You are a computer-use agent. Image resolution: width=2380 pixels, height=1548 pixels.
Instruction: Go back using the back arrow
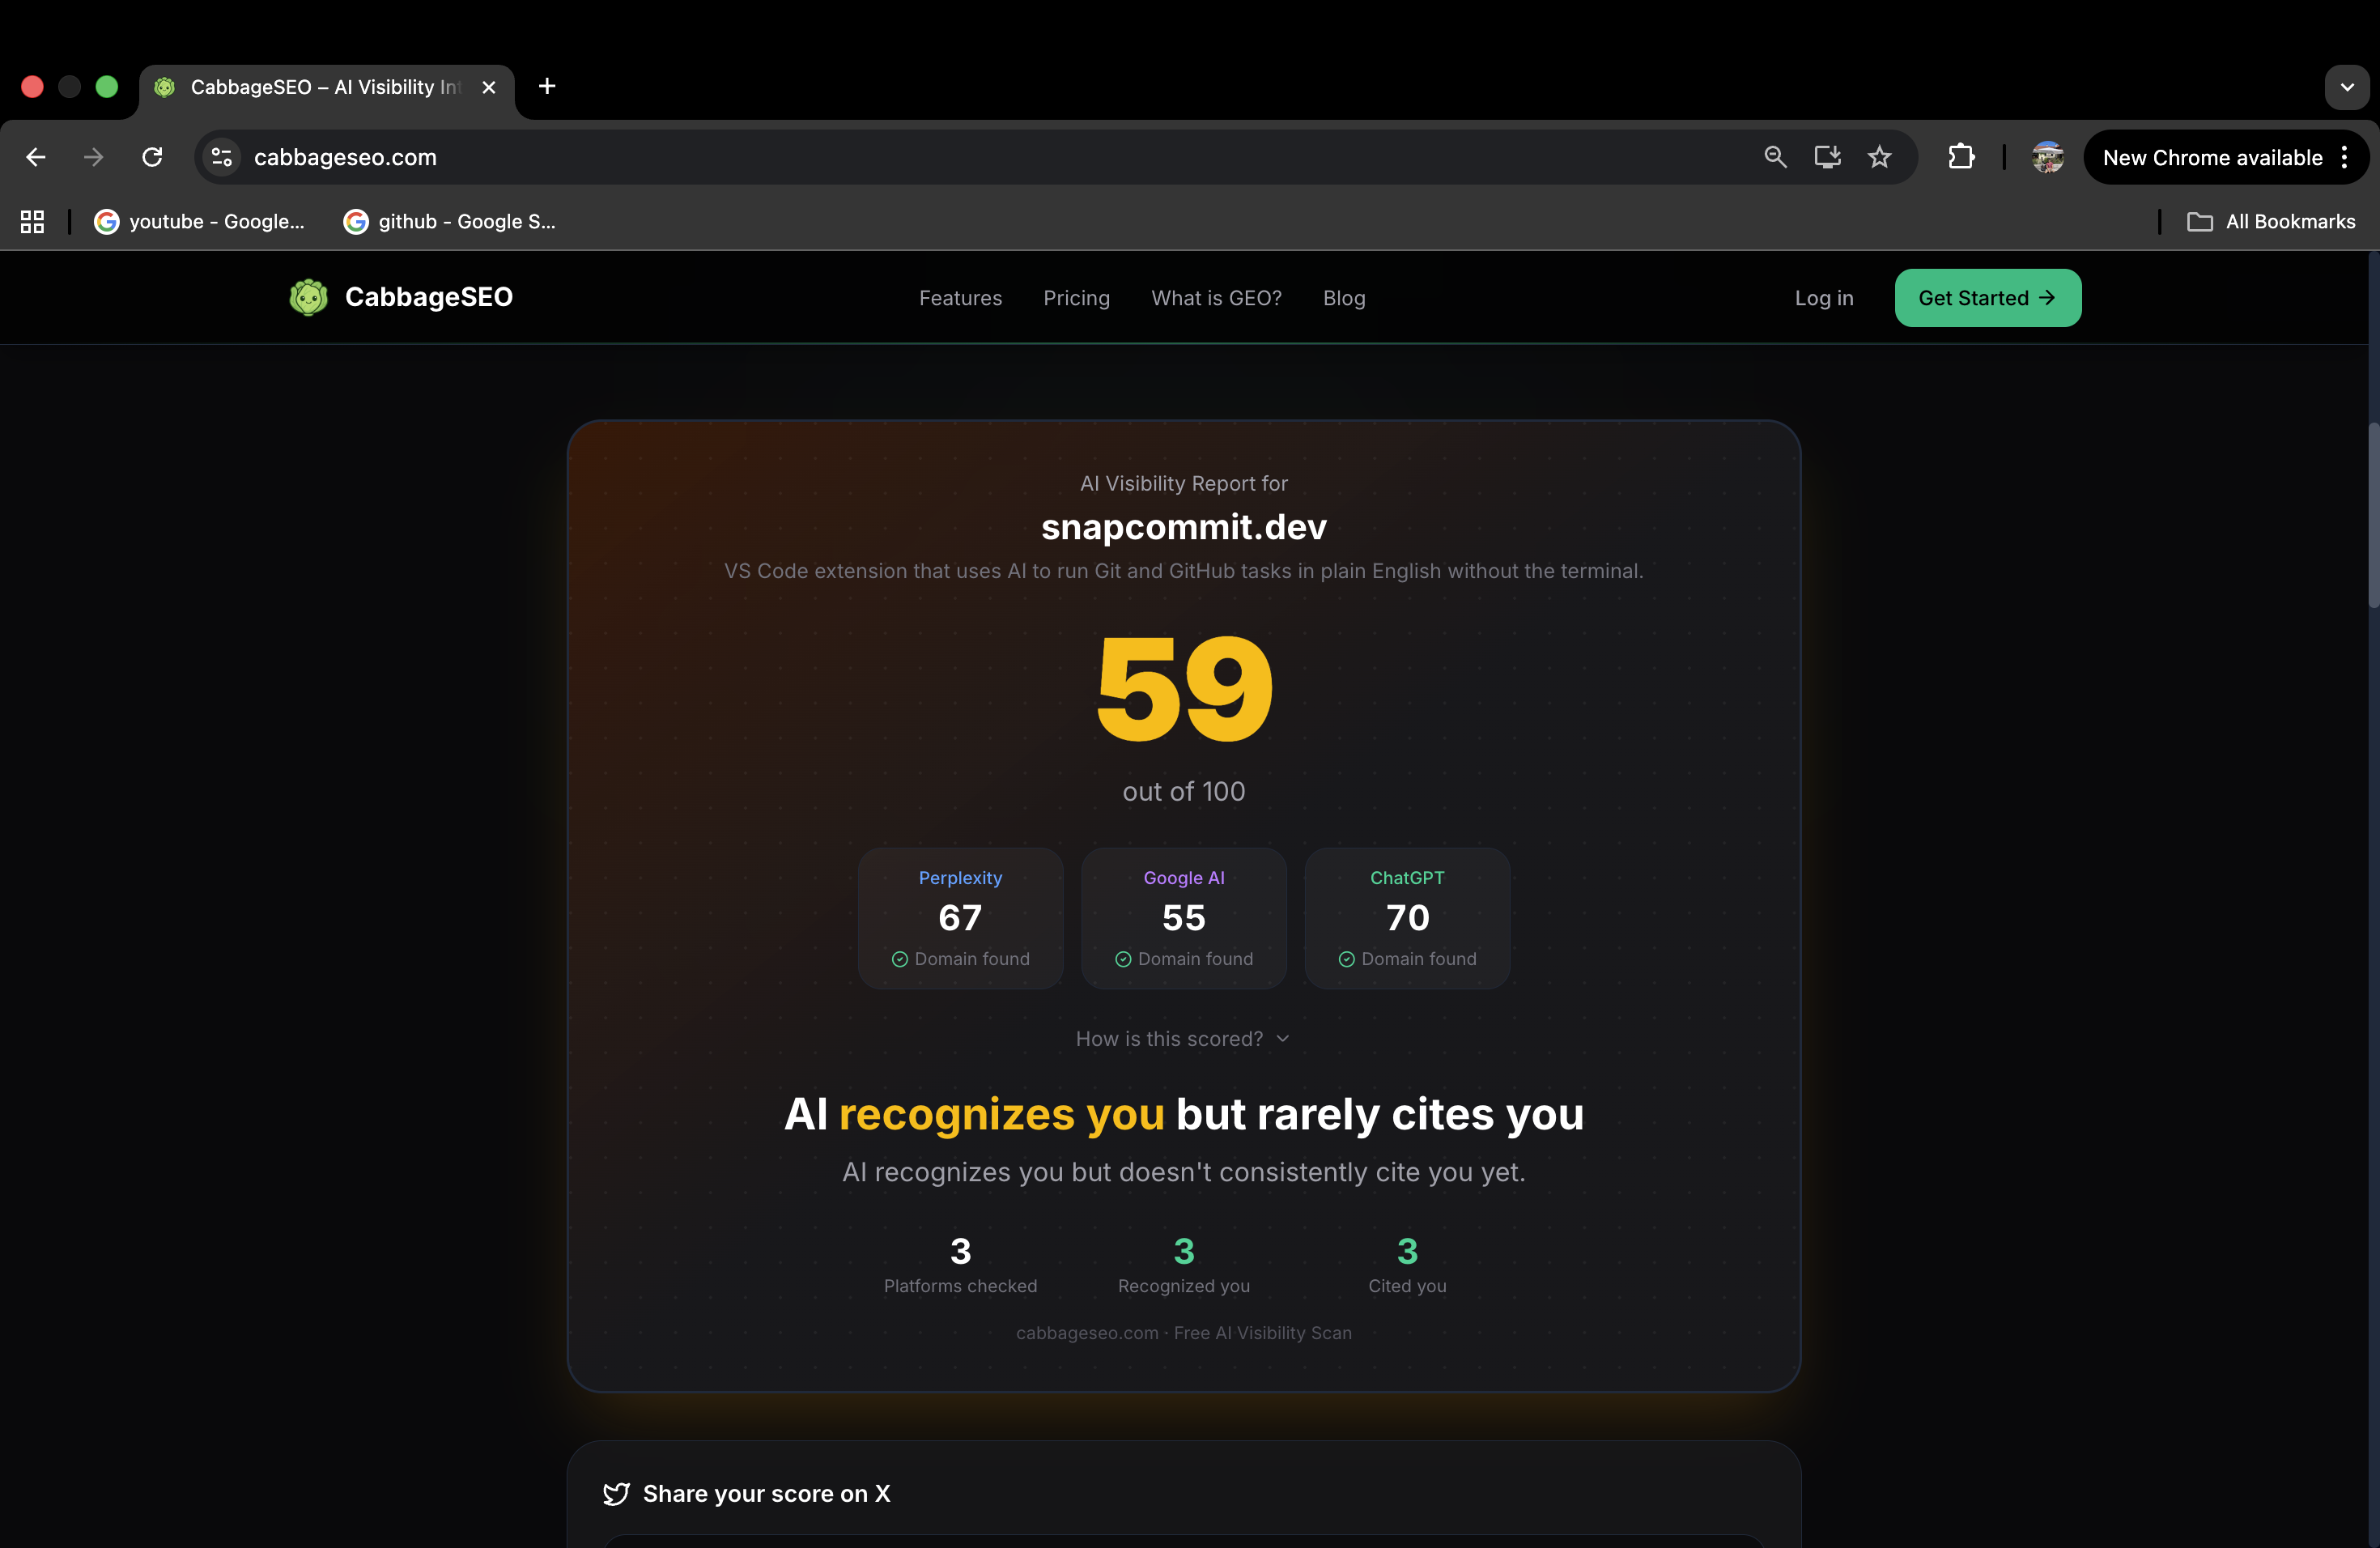[x=35, y=157]
